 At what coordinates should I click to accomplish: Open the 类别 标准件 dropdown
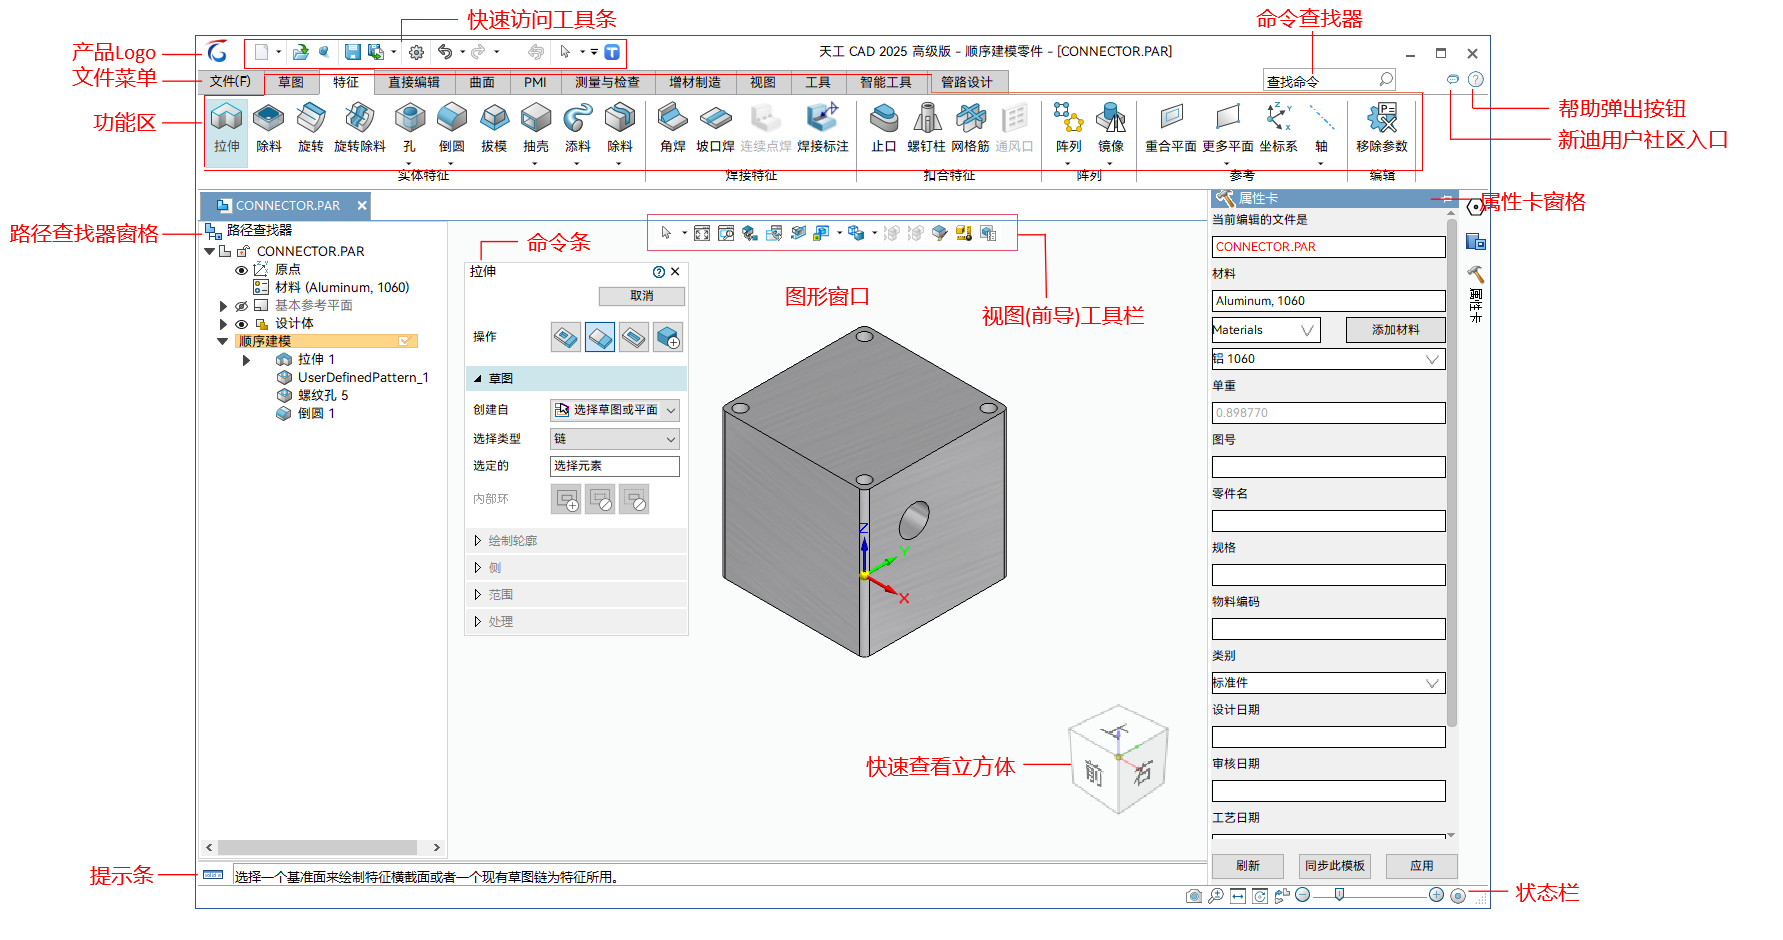coord(1328,683)
